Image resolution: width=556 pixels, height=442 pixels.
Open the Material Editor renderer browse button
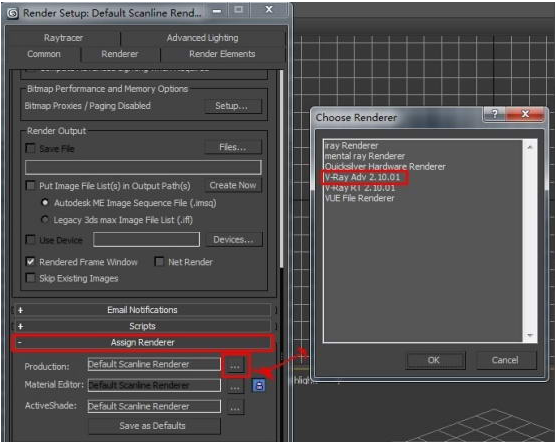(x=235, y=387)
